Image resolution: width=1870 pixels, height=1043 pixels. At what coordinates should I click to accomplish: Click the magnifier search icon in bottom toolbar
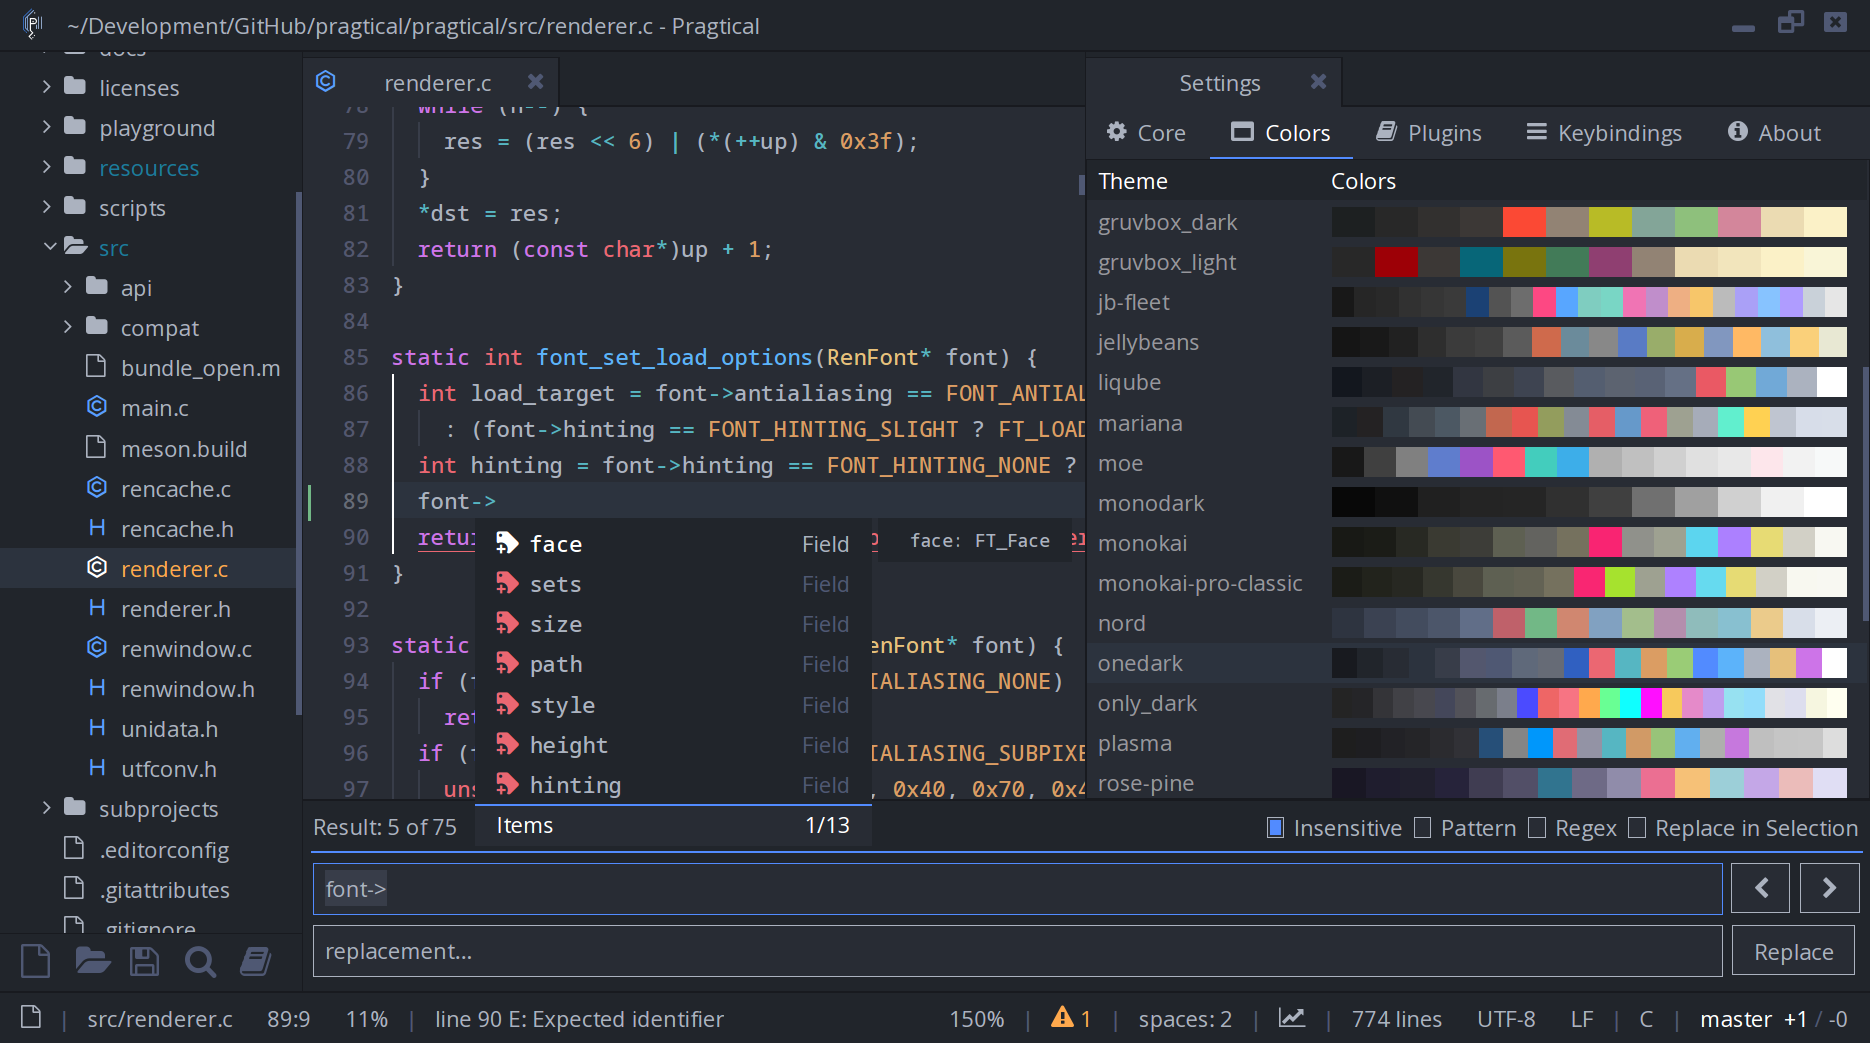pos(200,962)
